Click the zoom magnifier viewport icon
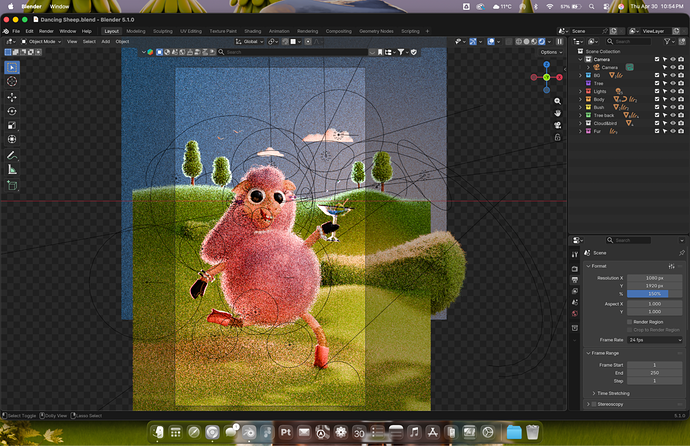The width and height of the screenshot is (690, 446). (558, 101)
